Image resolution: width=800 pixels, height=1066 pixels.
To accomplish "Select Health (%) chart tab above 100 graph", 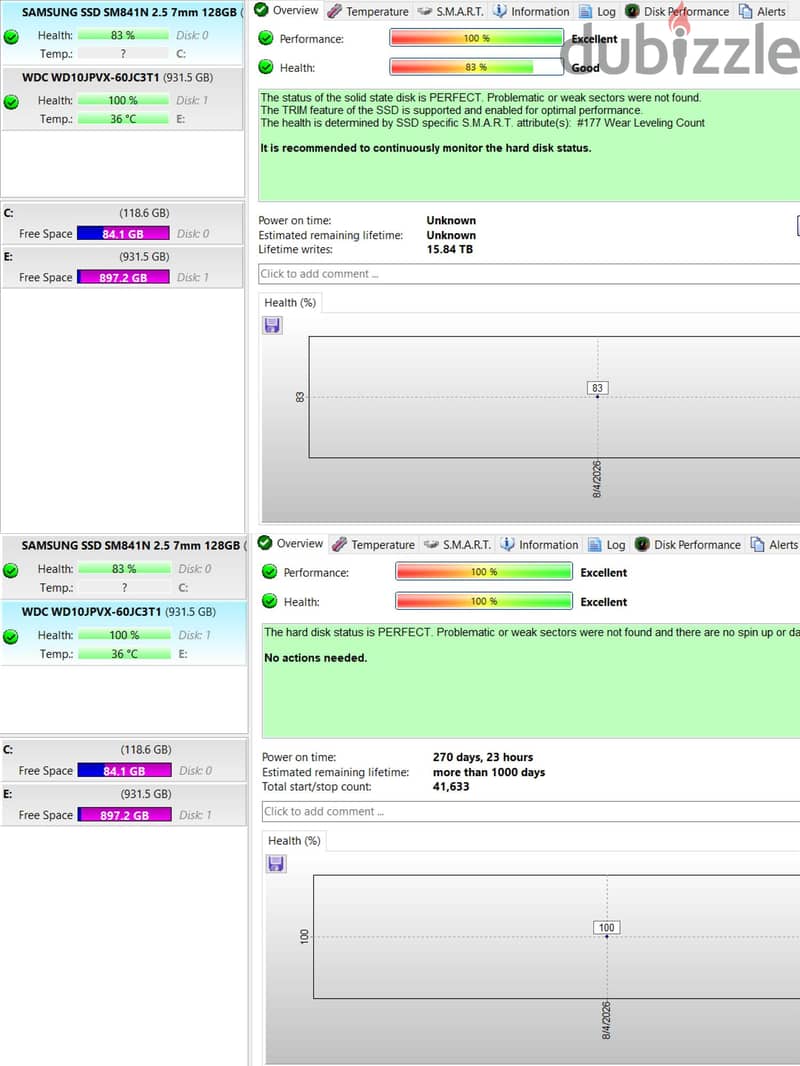I will [294, 841].
